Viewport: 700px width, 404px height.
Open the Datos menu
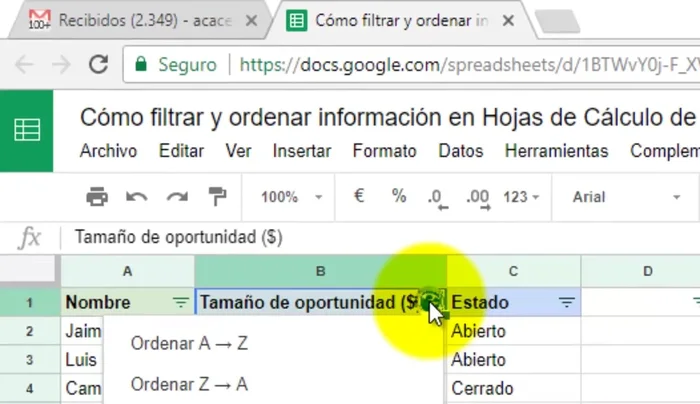(461, 151)
